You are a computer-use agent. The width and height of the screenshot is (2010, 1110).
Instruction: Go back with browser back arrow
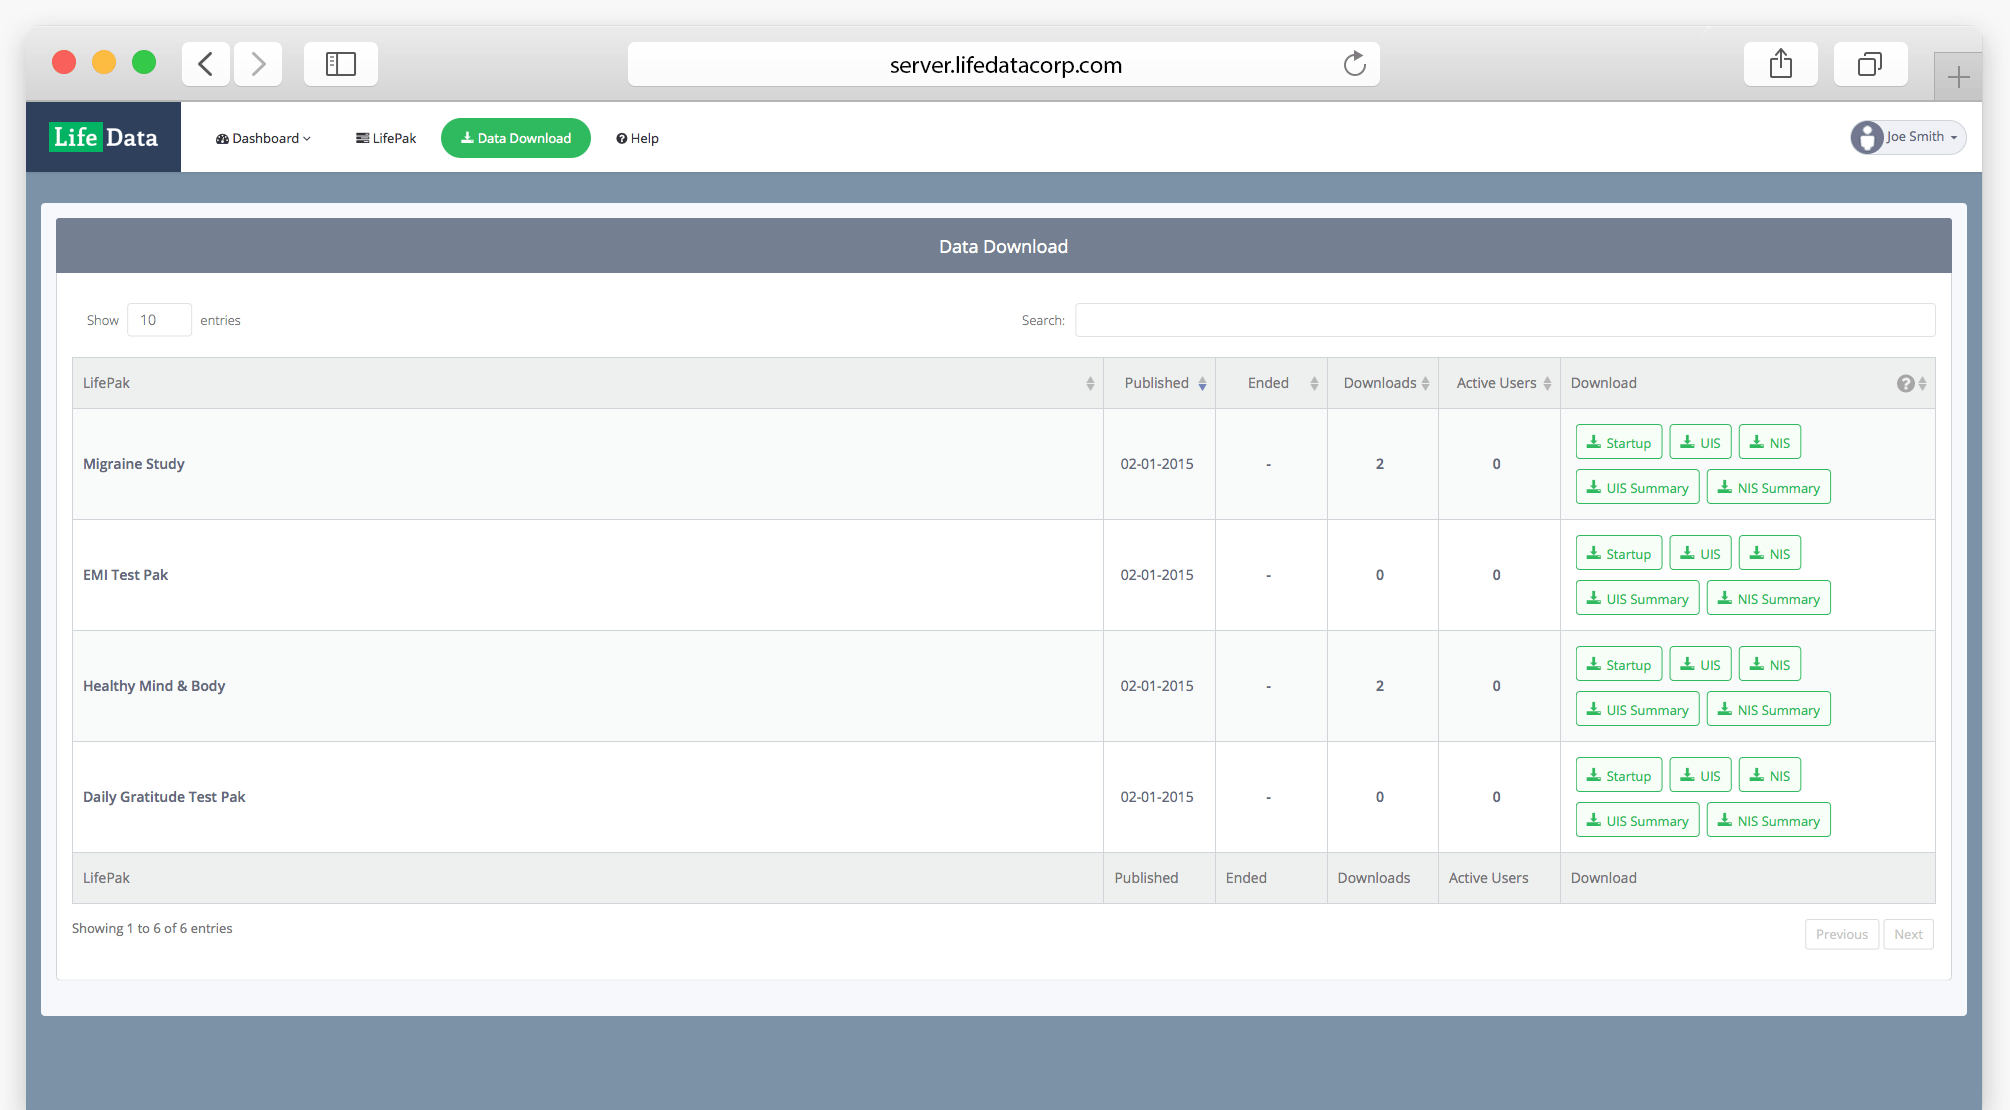pos(206,65)
